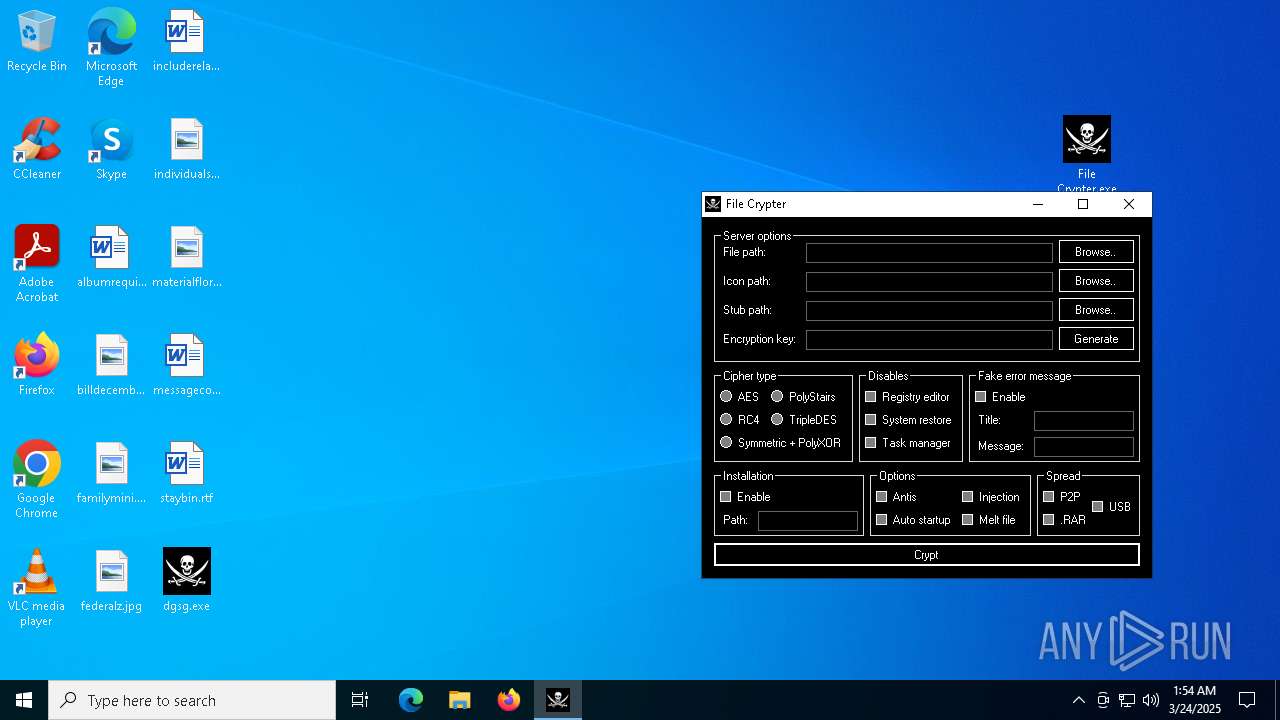Screen dimensions: 1280x720
Task: Open the Skype desktop shortcut
Action: coord(111,149)
